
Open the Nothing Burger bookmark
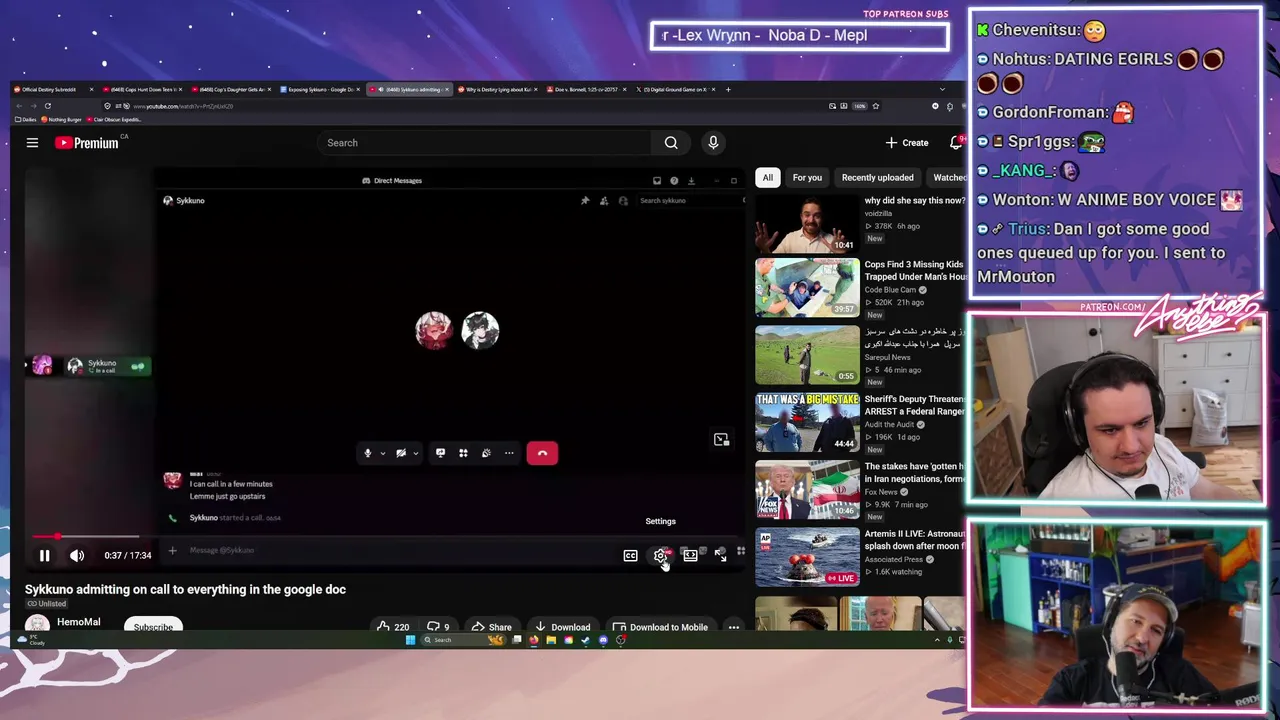(62, 119)
